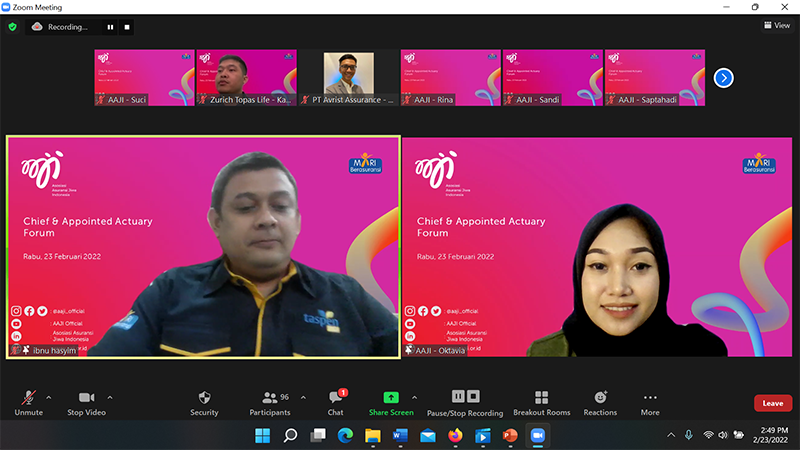800x450 pixels.
Task: Open the Windows Start menu
Action: [x=263, y=436]
